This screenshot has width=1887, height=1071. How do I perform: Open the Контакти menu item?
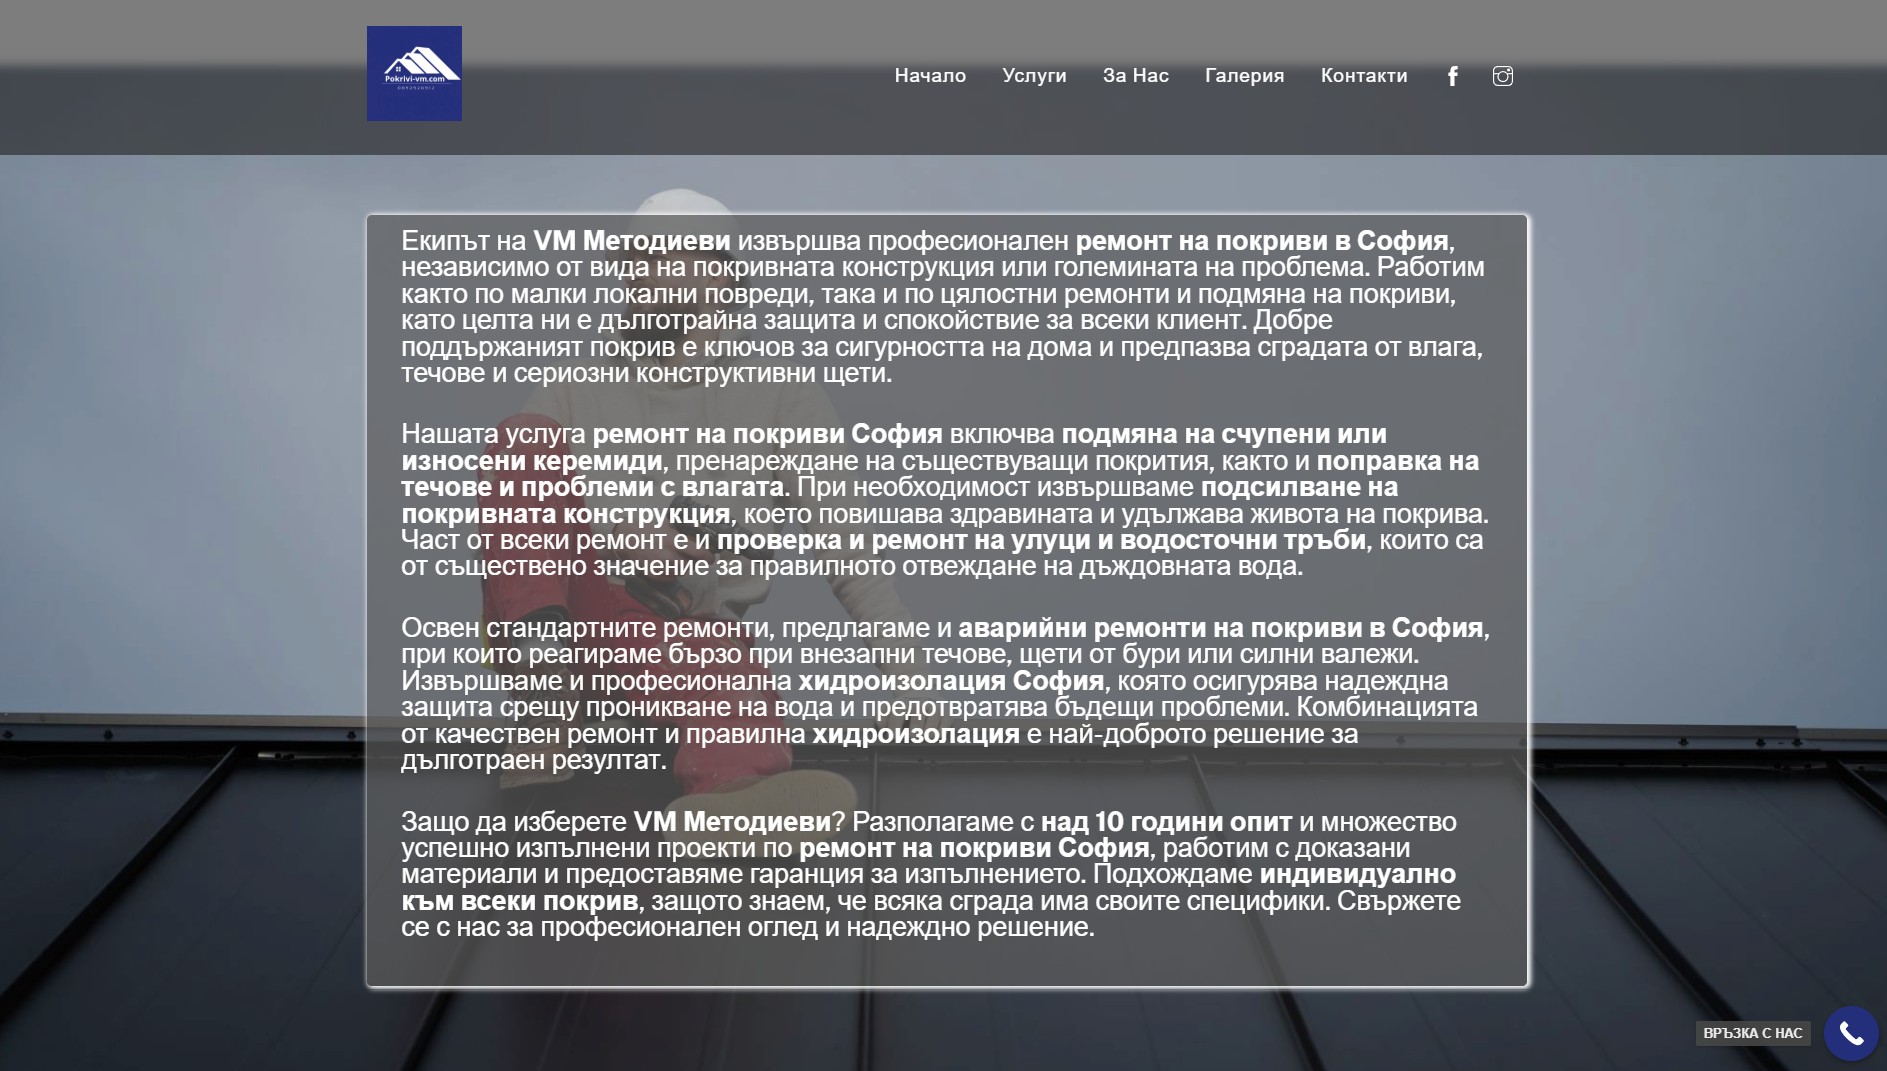pyautogui.click(x=1363, y=76)
